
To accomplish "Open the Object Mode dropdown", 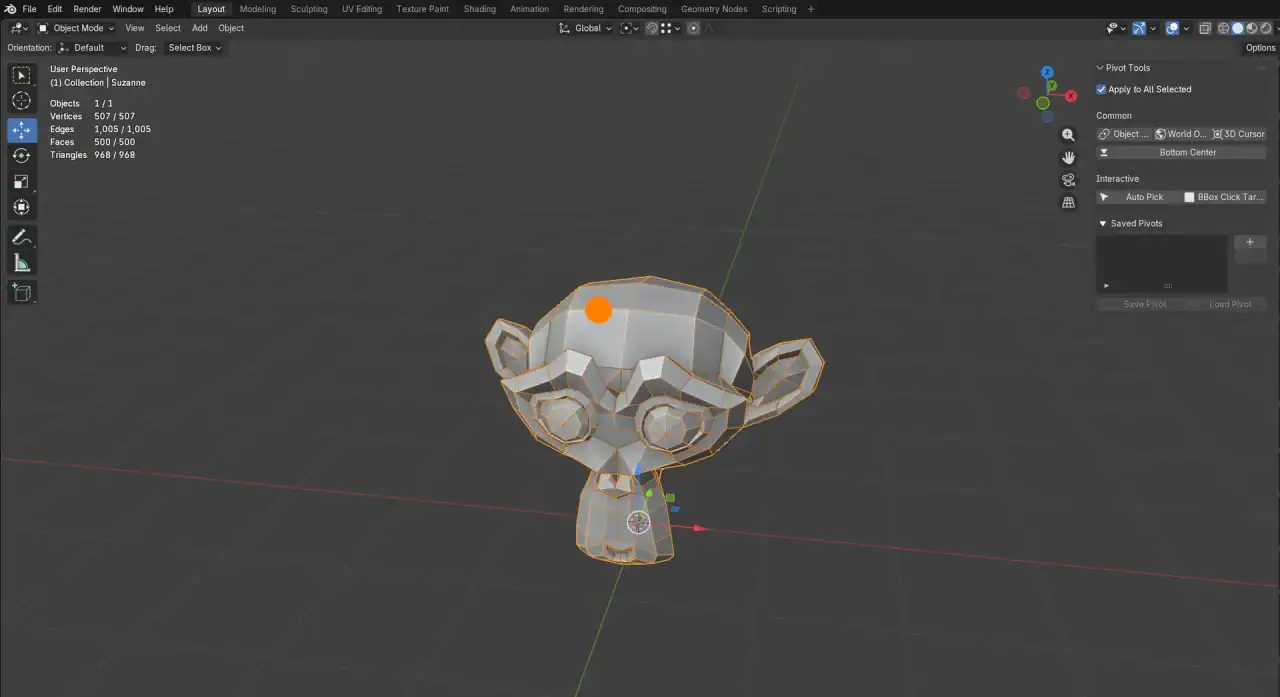I will point(76,28).
